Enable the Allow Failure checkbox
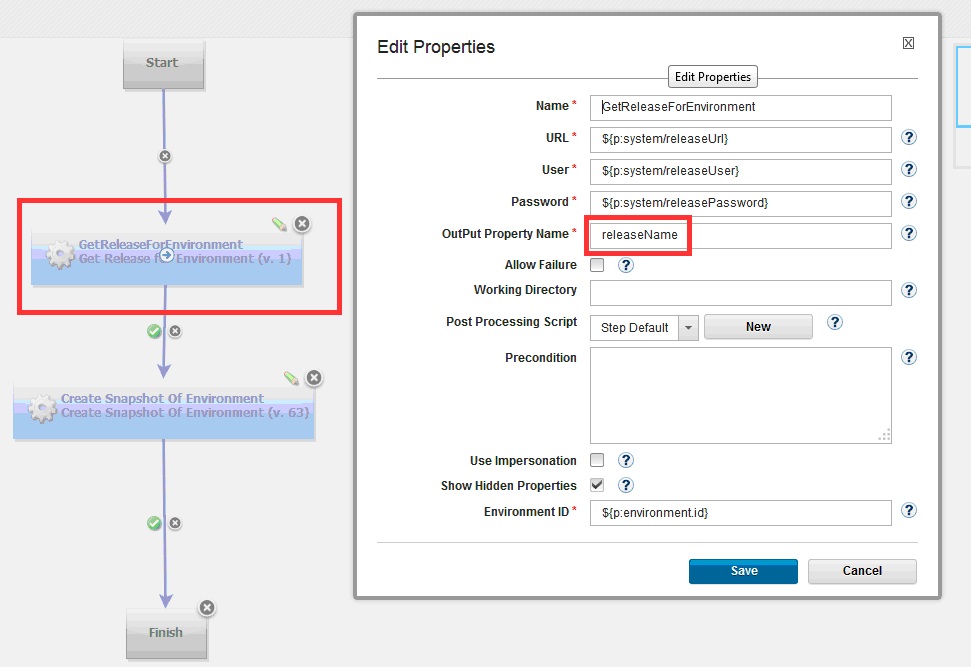971x667 pixels. 597,266
